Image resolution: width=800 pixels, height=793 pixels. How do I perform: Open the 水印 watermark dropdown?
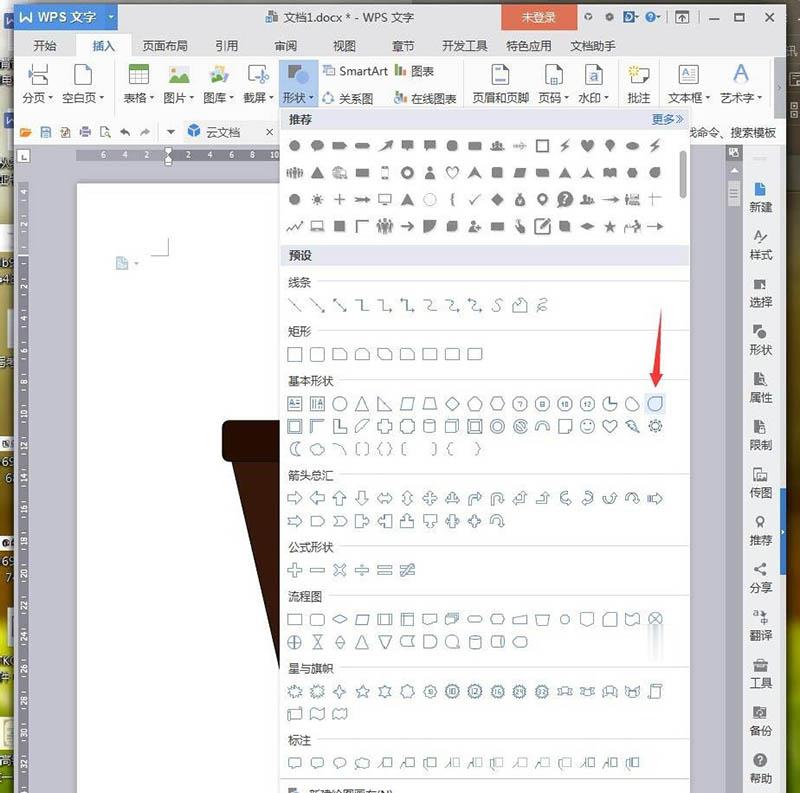pos(593,84)
